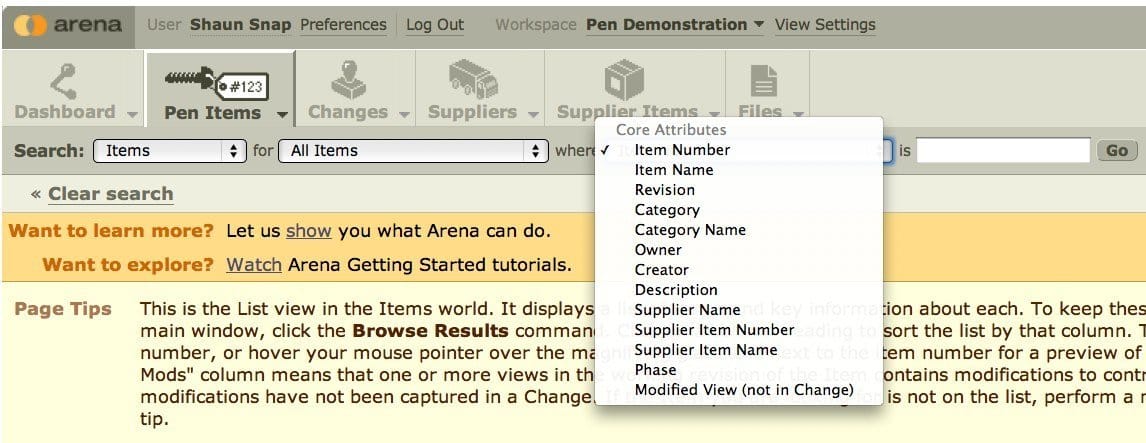Expand the Changes tab arrow
Viewport: 1146px width, 443px height.
[x=404, y=115]
